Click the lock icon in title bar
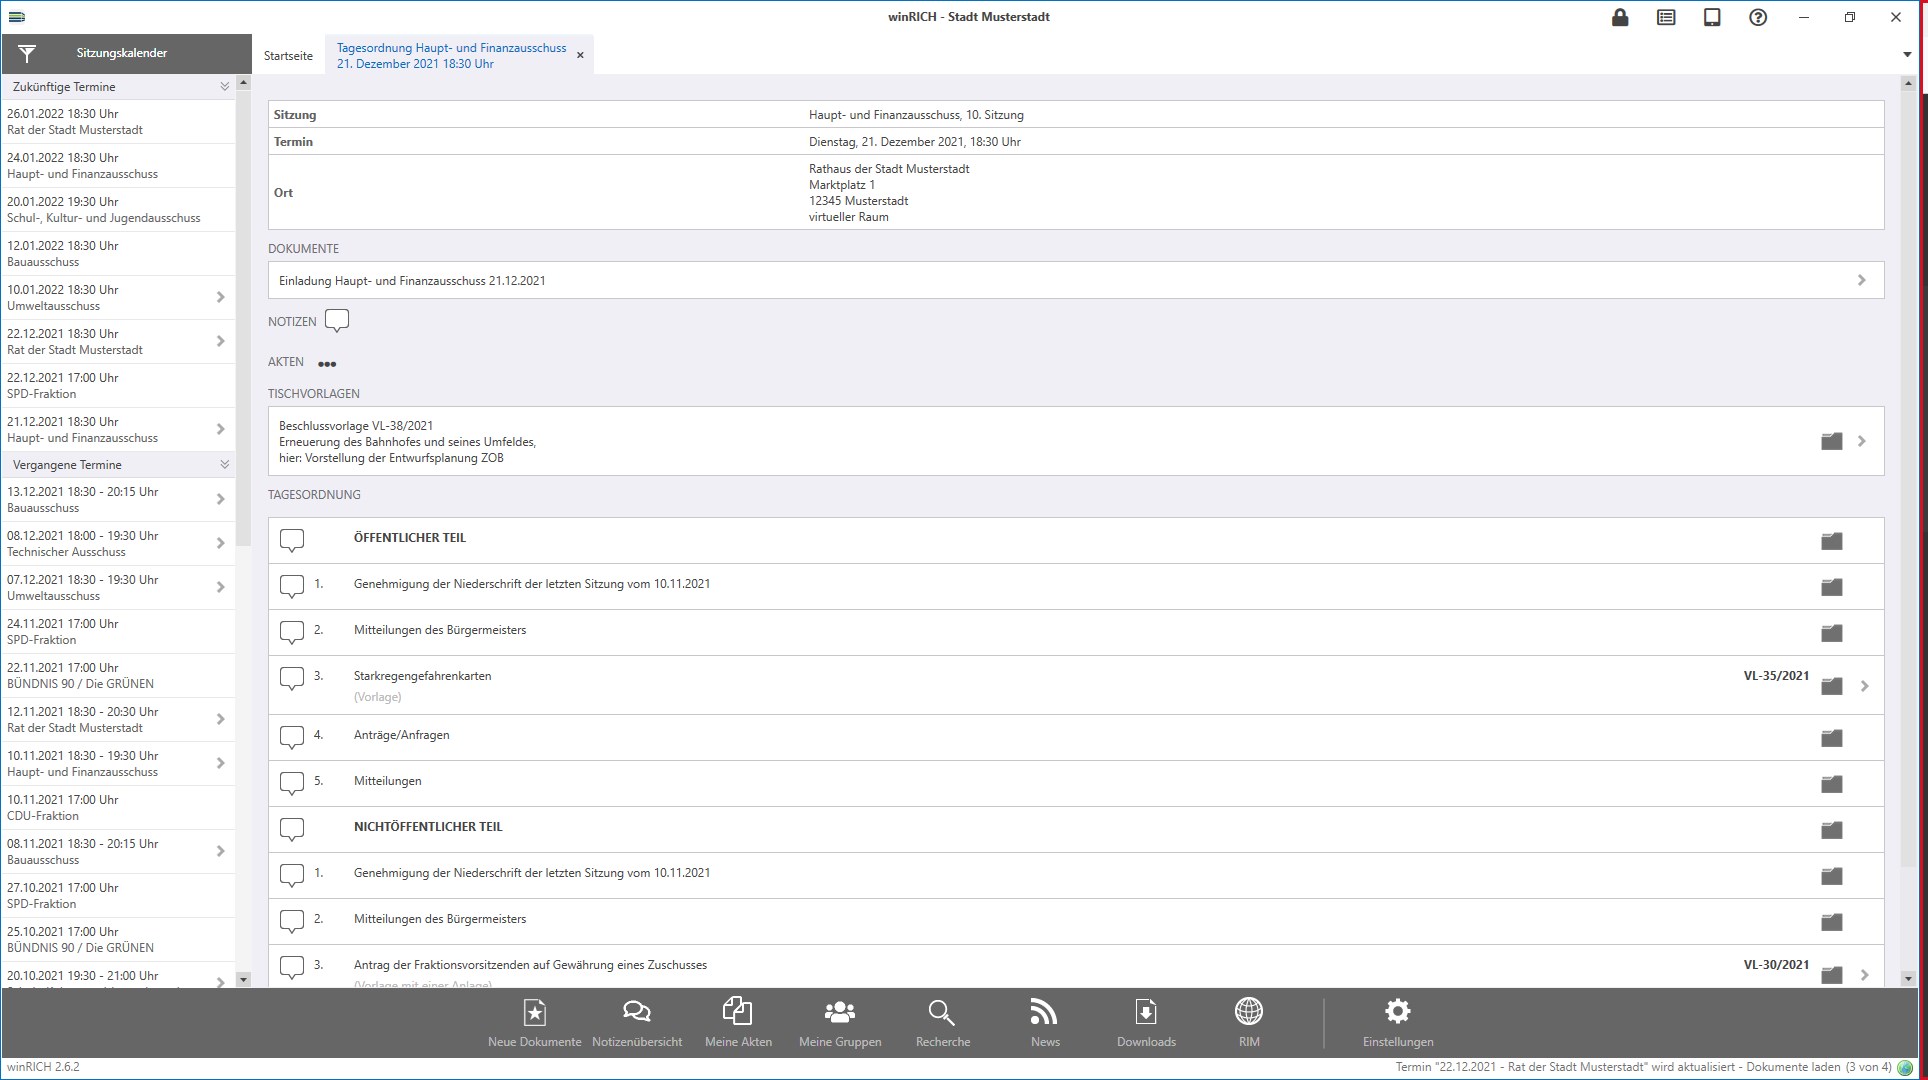The image size is (1928, 1080). pyautogui.click(x=1620, y=17)
